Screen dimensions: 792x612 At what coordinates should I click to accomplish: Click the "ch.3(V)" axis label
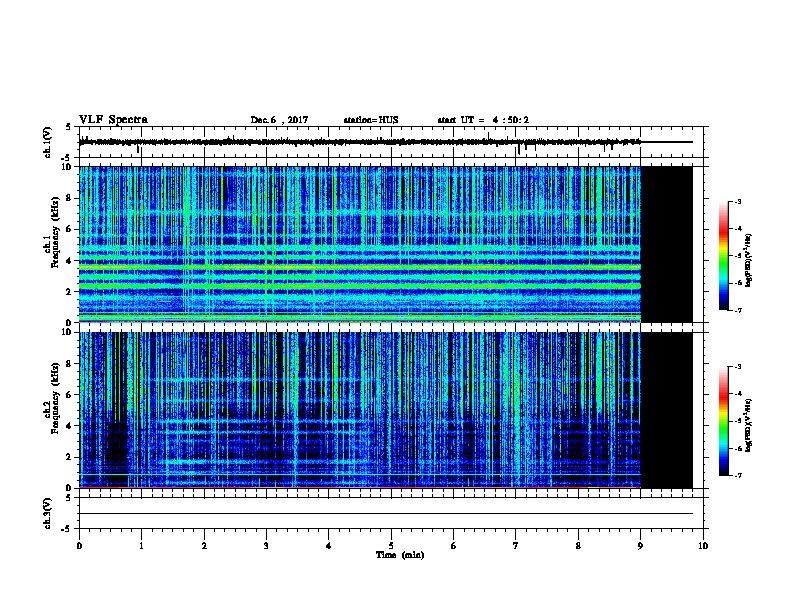[48, 513]
